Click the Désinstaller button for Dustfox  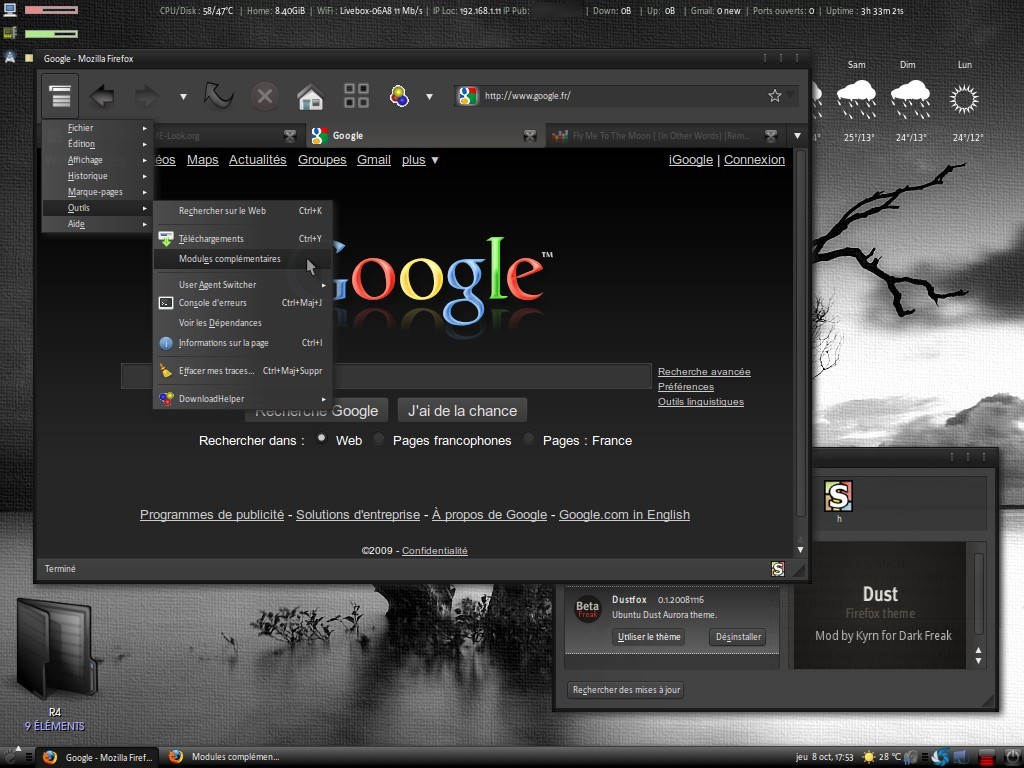tap(738, 637)
